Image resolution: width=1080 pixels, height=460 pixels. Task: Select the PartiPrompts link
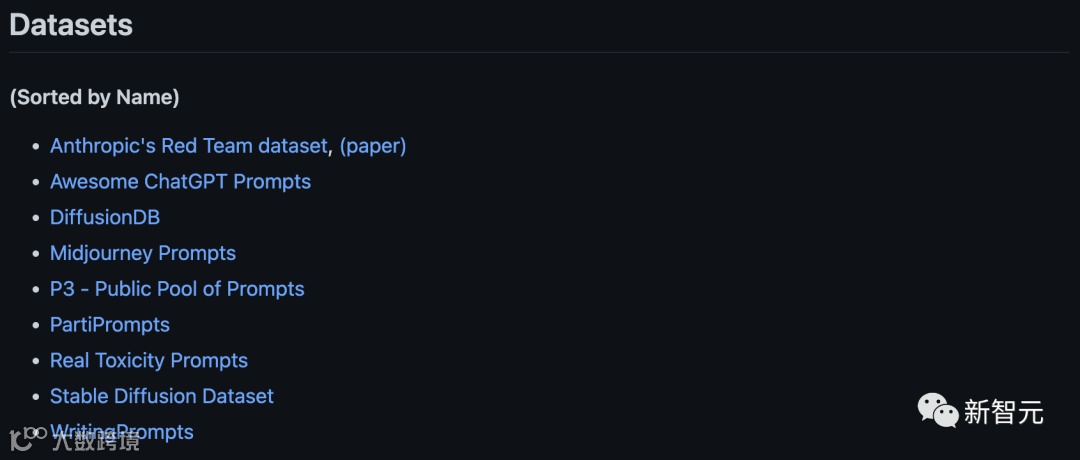coord(110,325)
